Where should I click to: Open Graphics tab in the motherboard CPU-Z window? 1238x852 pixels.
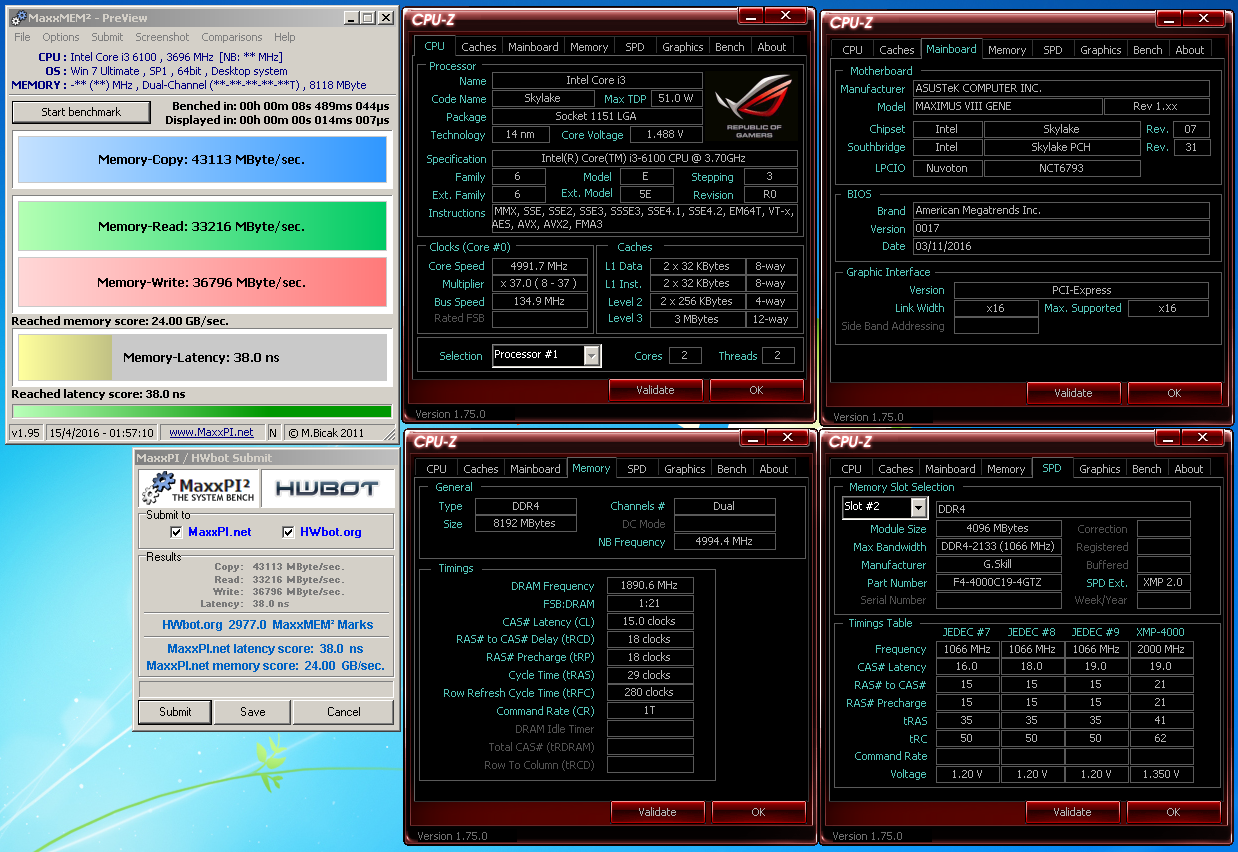click(1101, 50)
